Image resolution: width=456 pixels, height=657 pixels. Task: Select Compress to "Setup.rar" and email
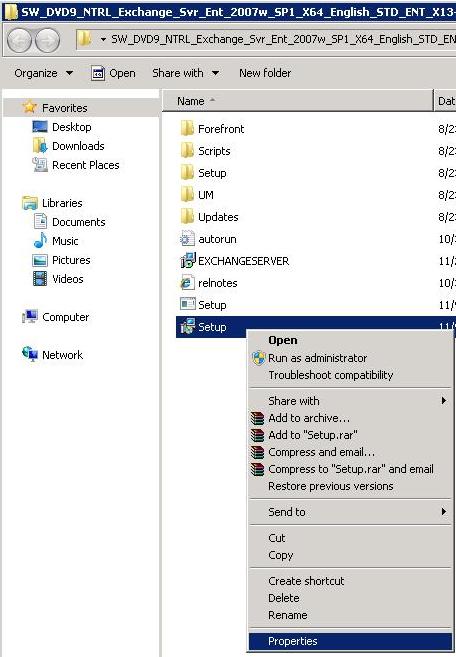351,469
